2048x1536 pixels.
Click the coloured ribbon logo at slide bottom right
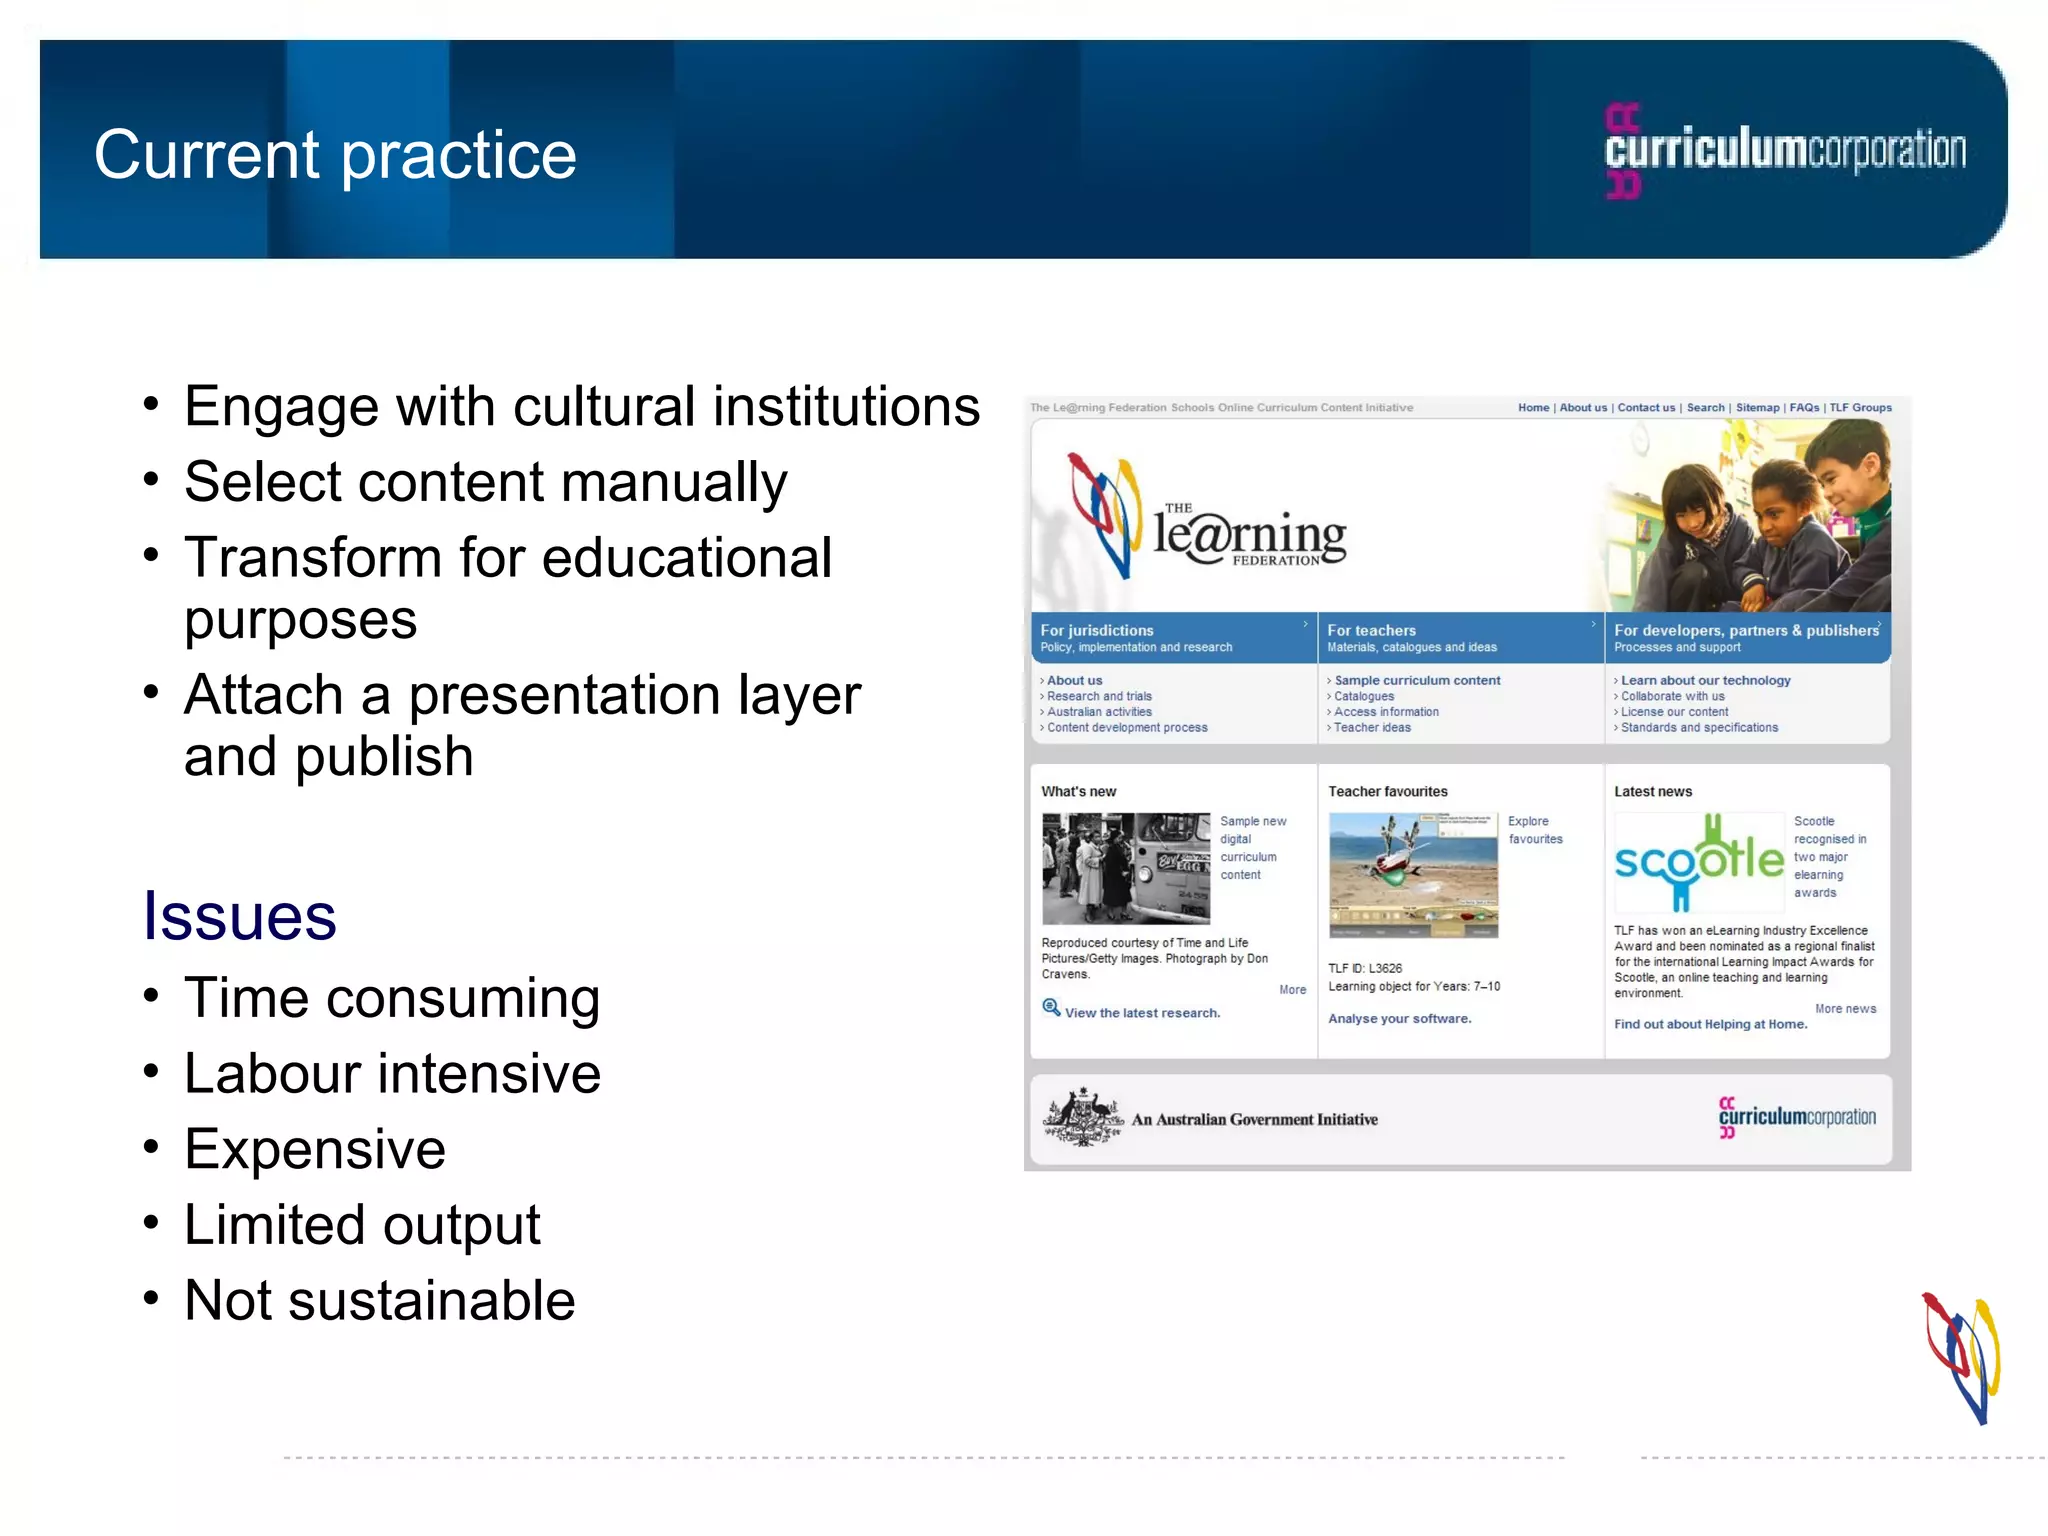[1962, 1358]
